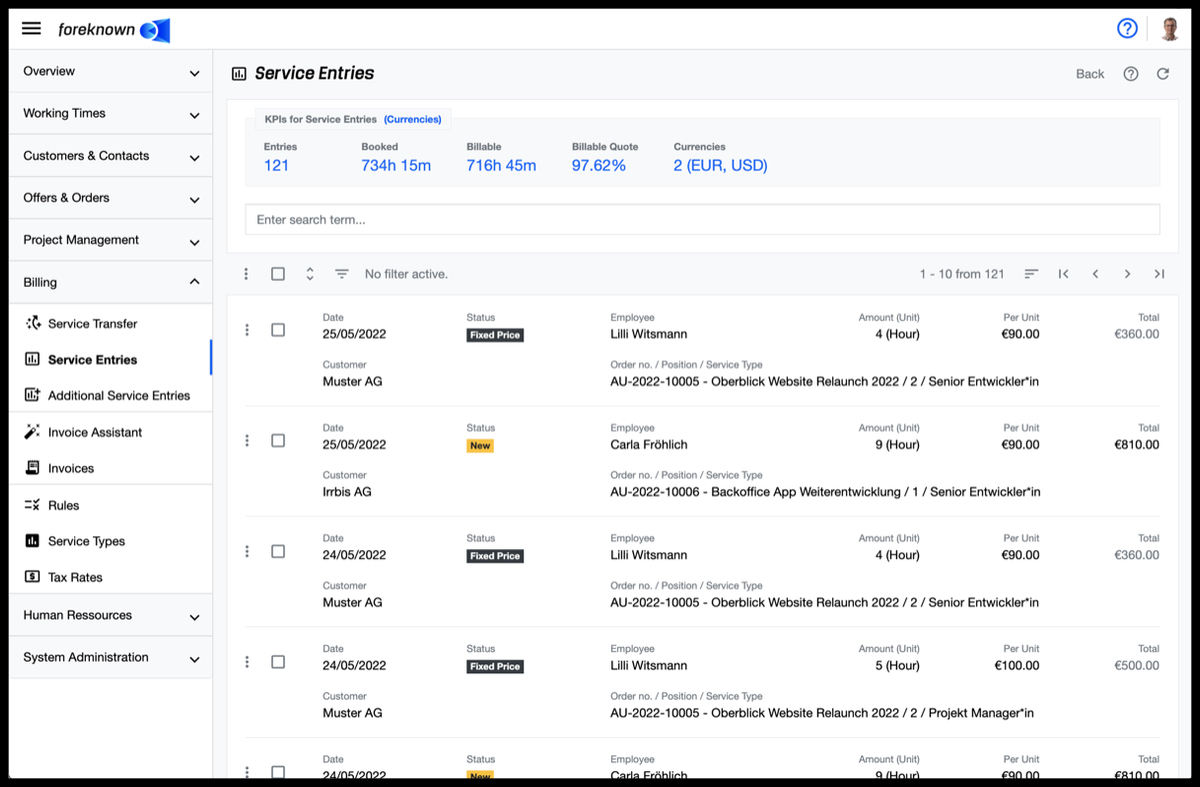
Task: Click the 121 entries KPI value
Action: tap(276, 165)
